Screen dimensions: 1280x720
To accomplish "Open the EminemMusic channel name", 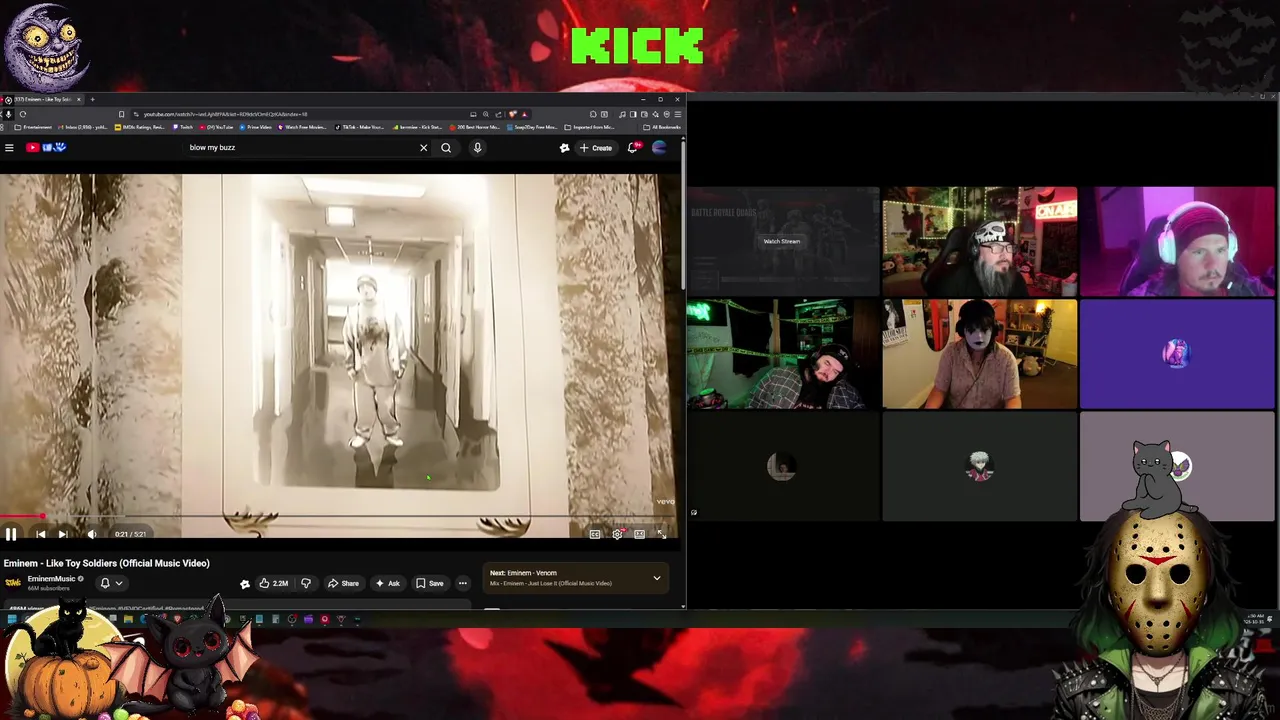I will tap(51, 579).
